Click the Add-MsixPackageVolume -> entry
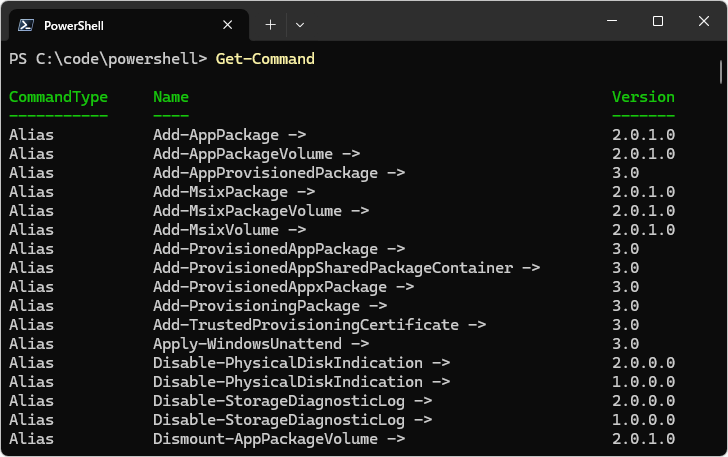 coord(261,211)
